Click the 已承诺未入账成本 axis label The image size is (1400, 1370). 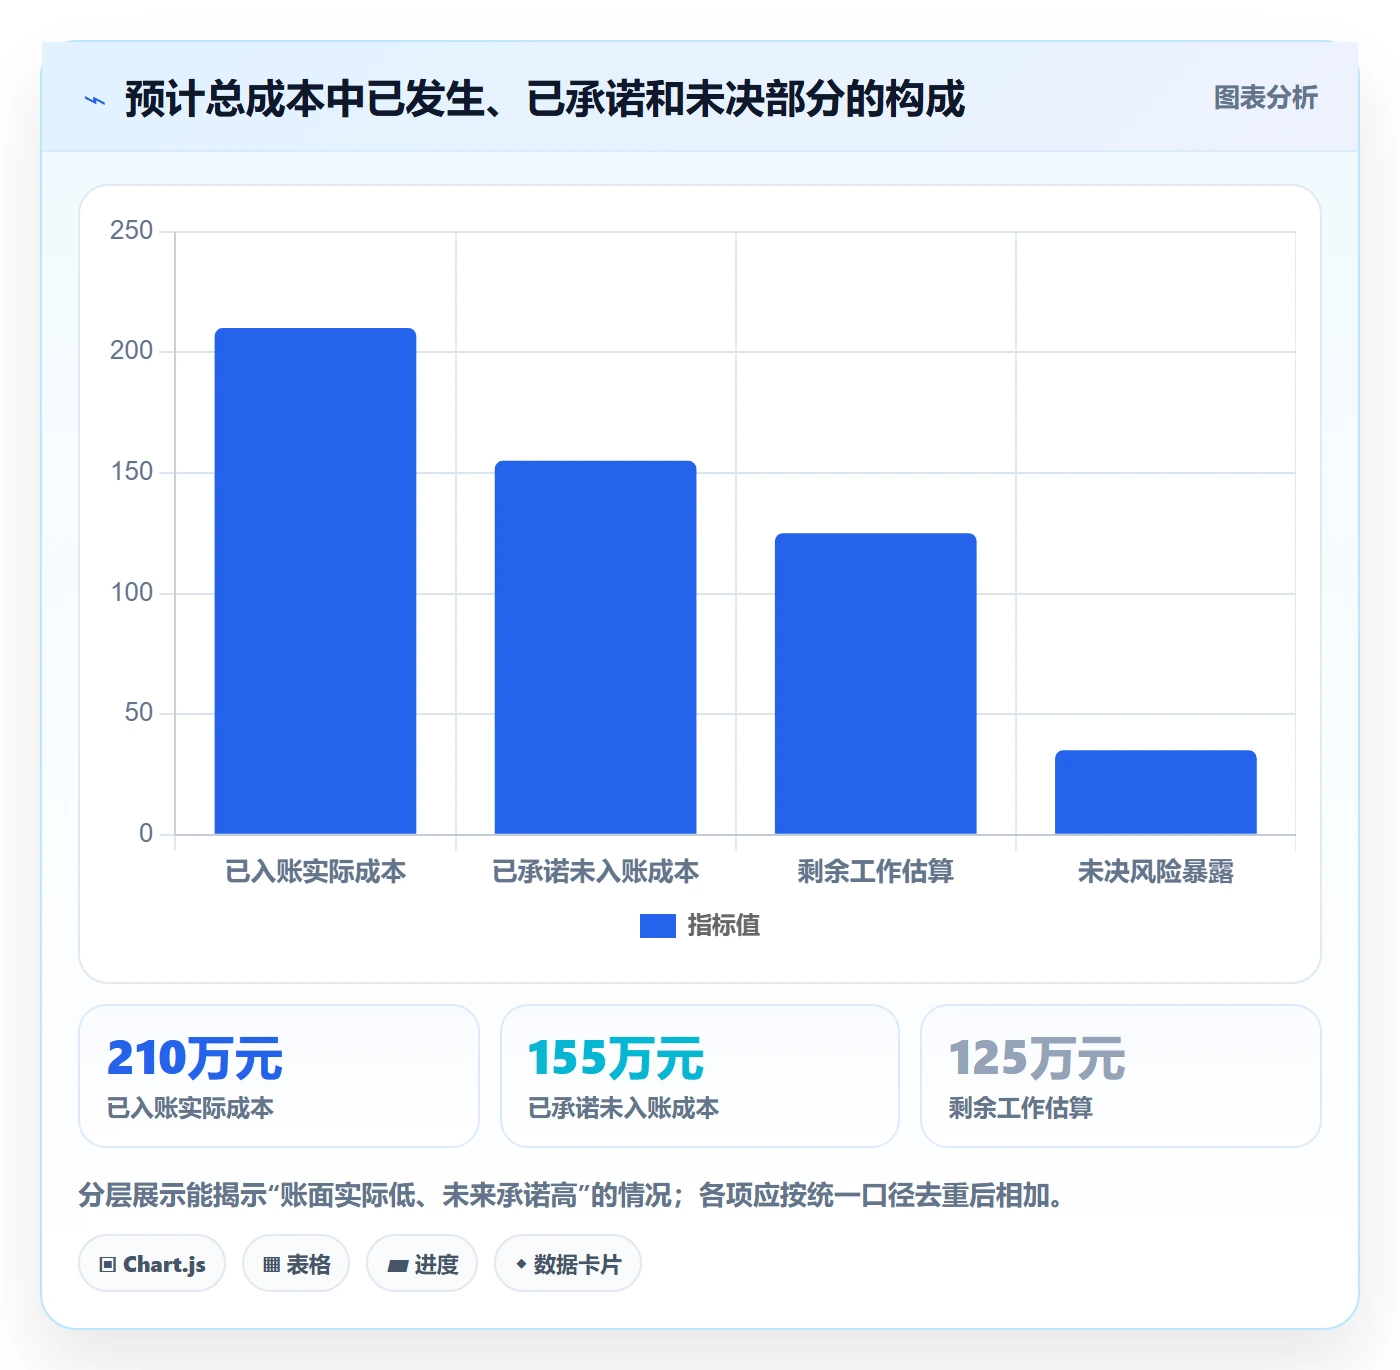pyautogui.click(x=595, y=872)
